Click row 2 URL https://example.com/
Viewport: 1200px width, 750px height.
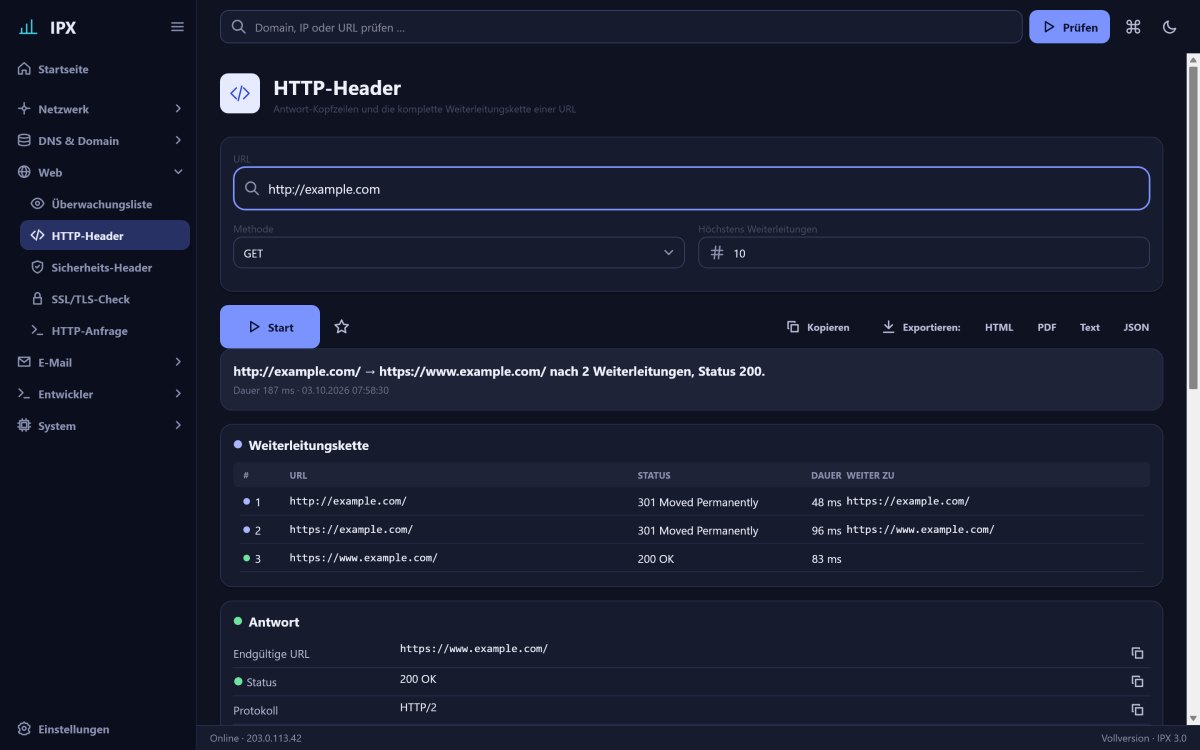point(351,529)
